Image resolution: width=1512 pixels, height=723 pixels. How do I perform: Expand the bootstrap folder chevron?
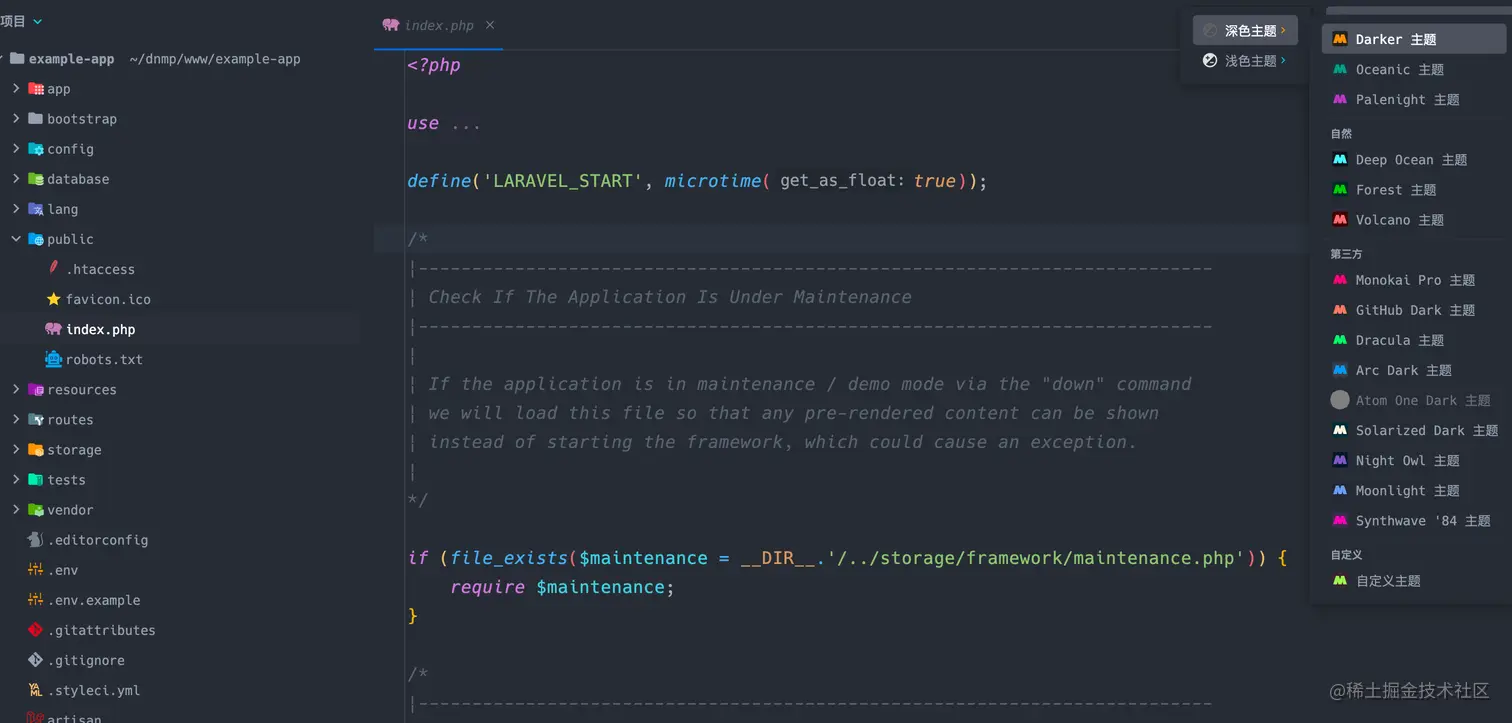point(16,119)
